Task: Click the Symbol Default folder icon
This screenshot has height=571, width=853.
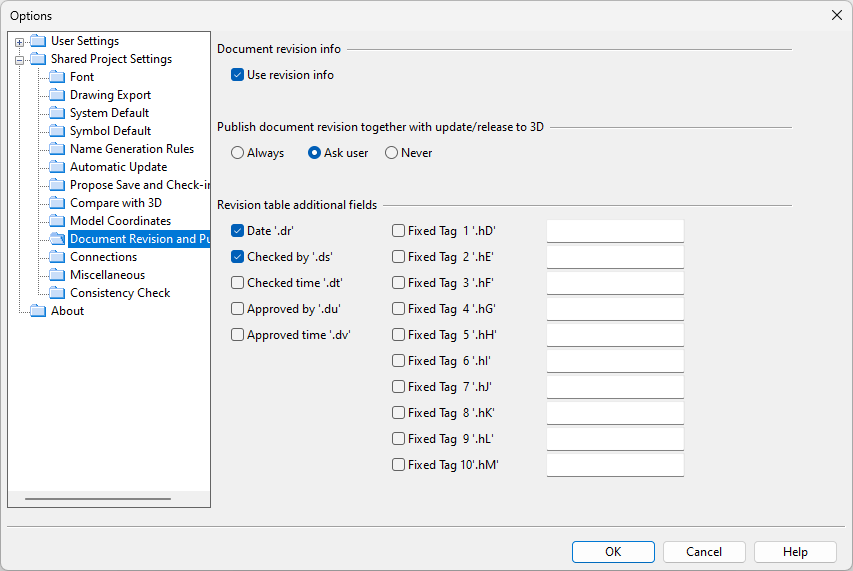Action: [57, 131]
